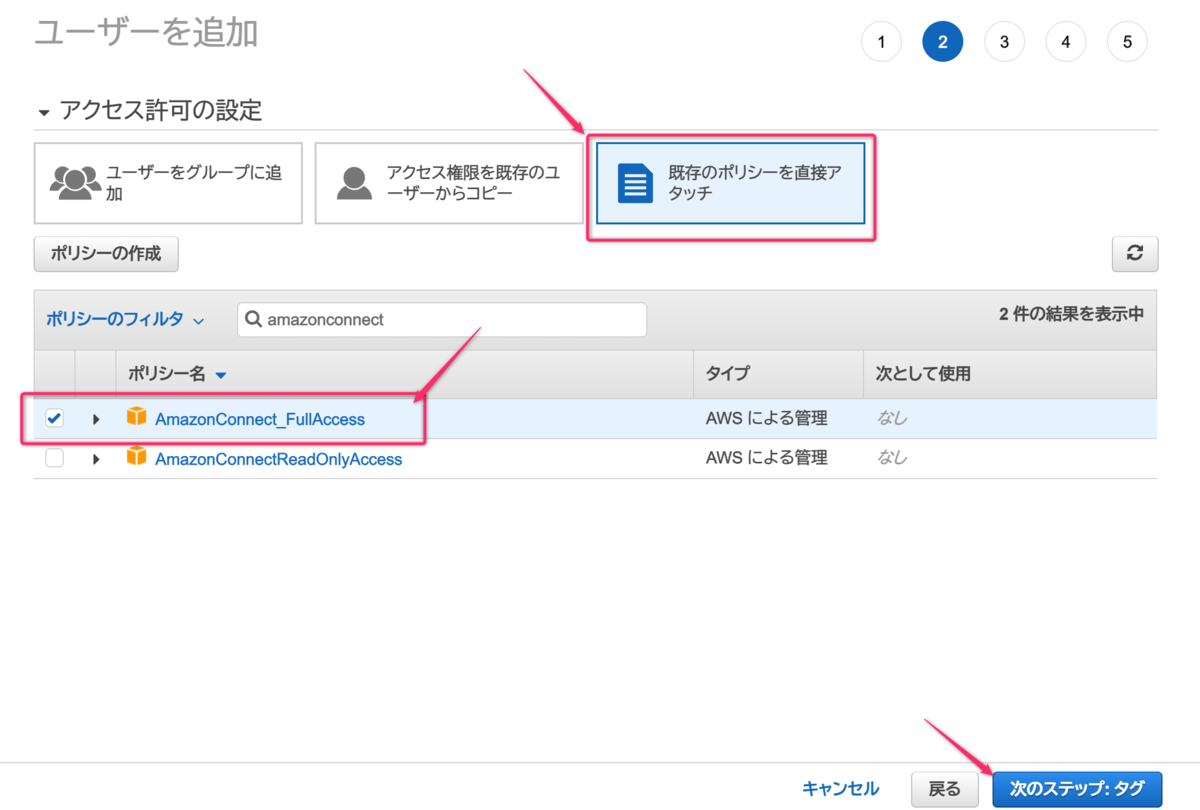Click the orange box icon beside AmazonConnectReadOnlyAccess
Image resolution: width=1200 pixels, height=810 pixels.
click(137, 458)
